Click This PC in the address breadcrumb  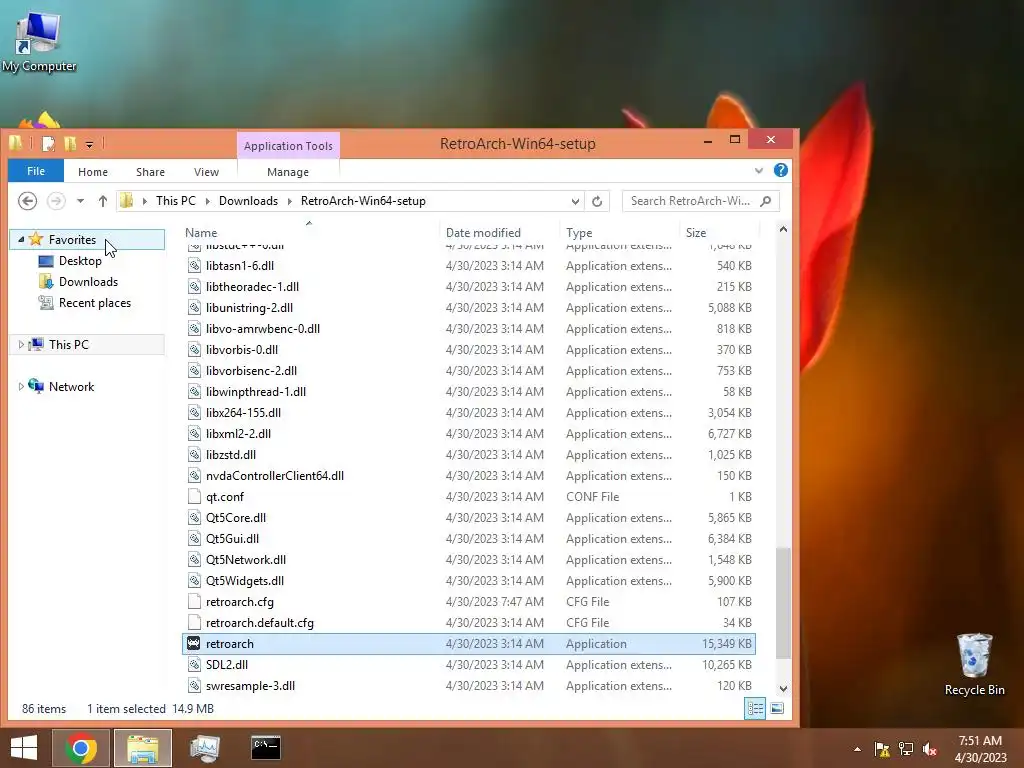tap(176, 201)
